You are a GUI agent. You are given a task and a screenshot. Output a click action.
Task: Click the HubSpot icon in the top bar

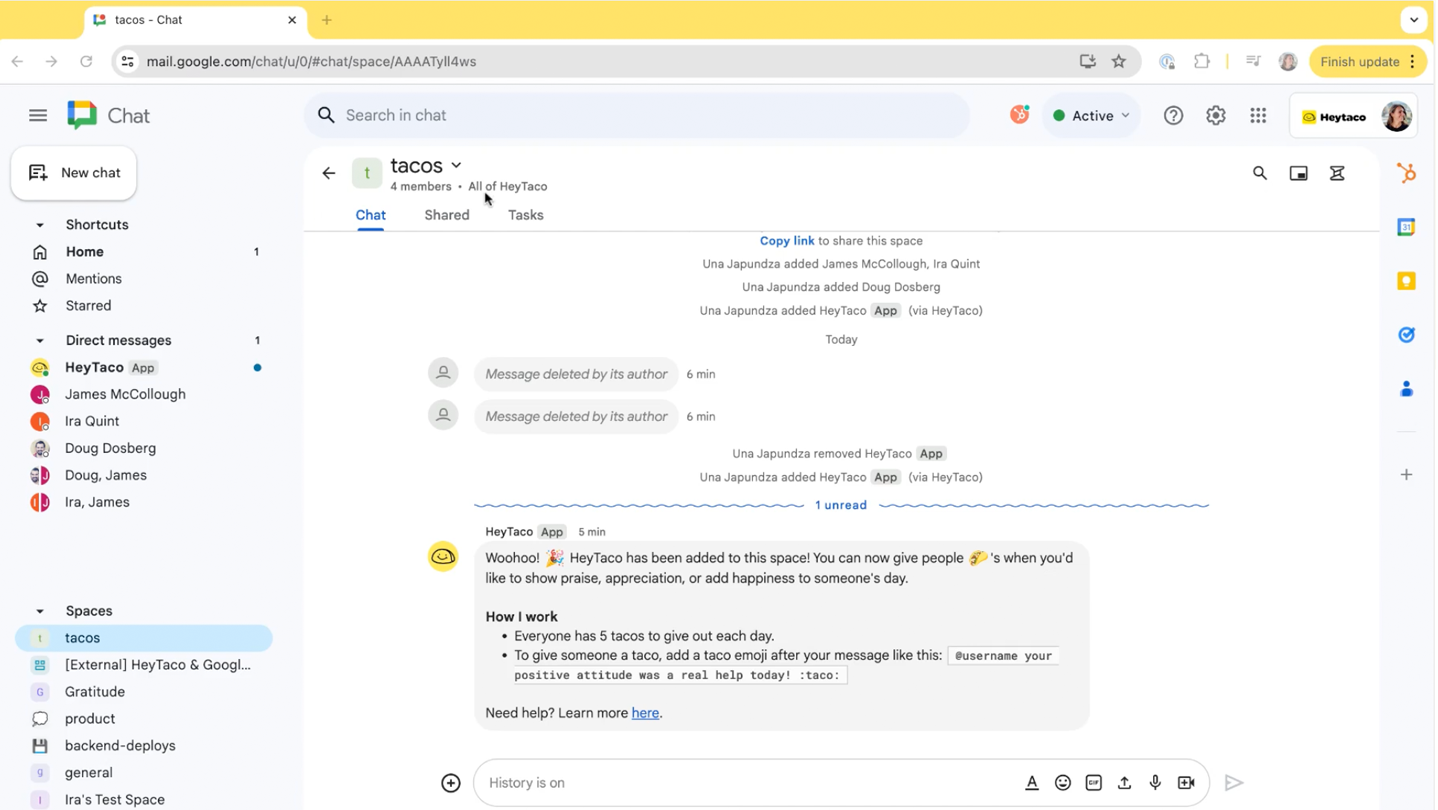1020,115
